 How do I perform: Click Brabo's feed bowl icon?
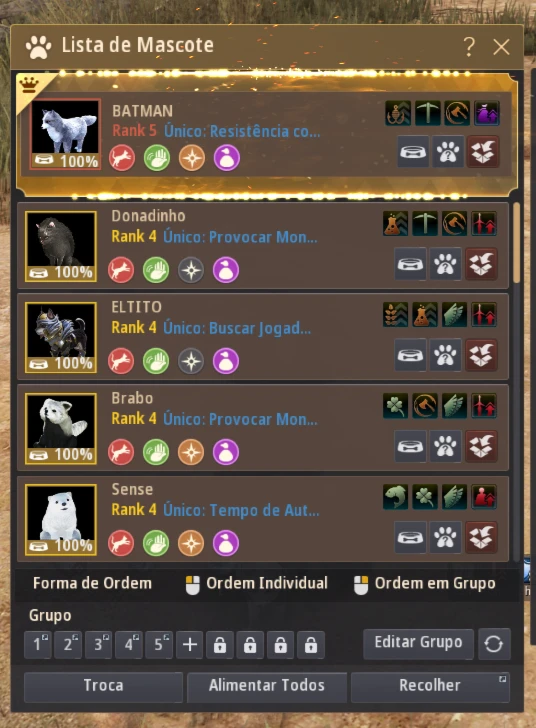pyautogui.click(x=410, y=446)
